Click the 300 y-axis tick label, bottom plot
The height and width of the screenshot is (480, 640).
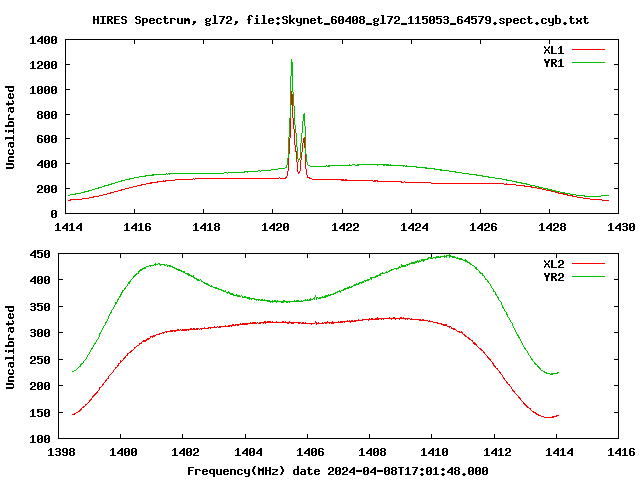click(40, 333)
